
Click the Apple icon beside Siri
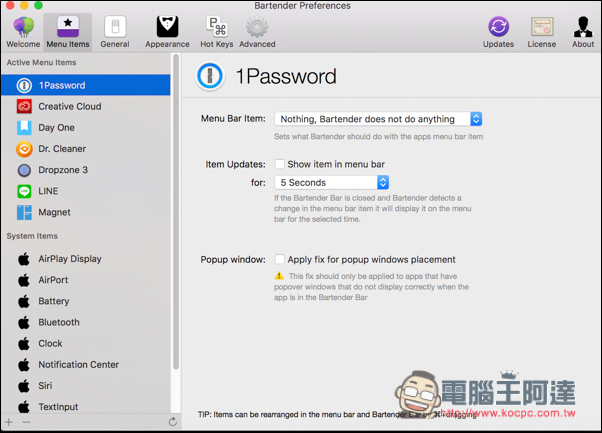coord(24,386)
